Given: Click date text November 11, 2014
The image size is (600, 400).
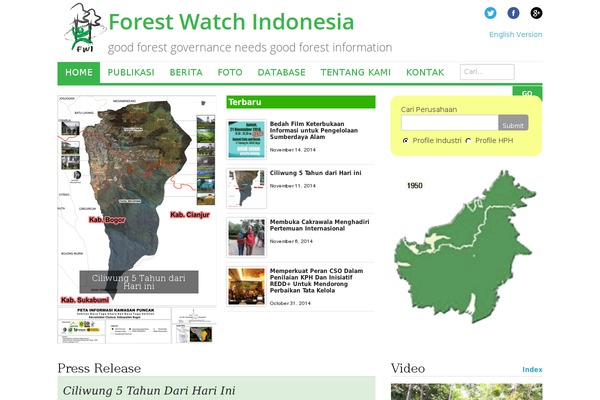Looking at the screenshot, I should [x=293, y=186].
